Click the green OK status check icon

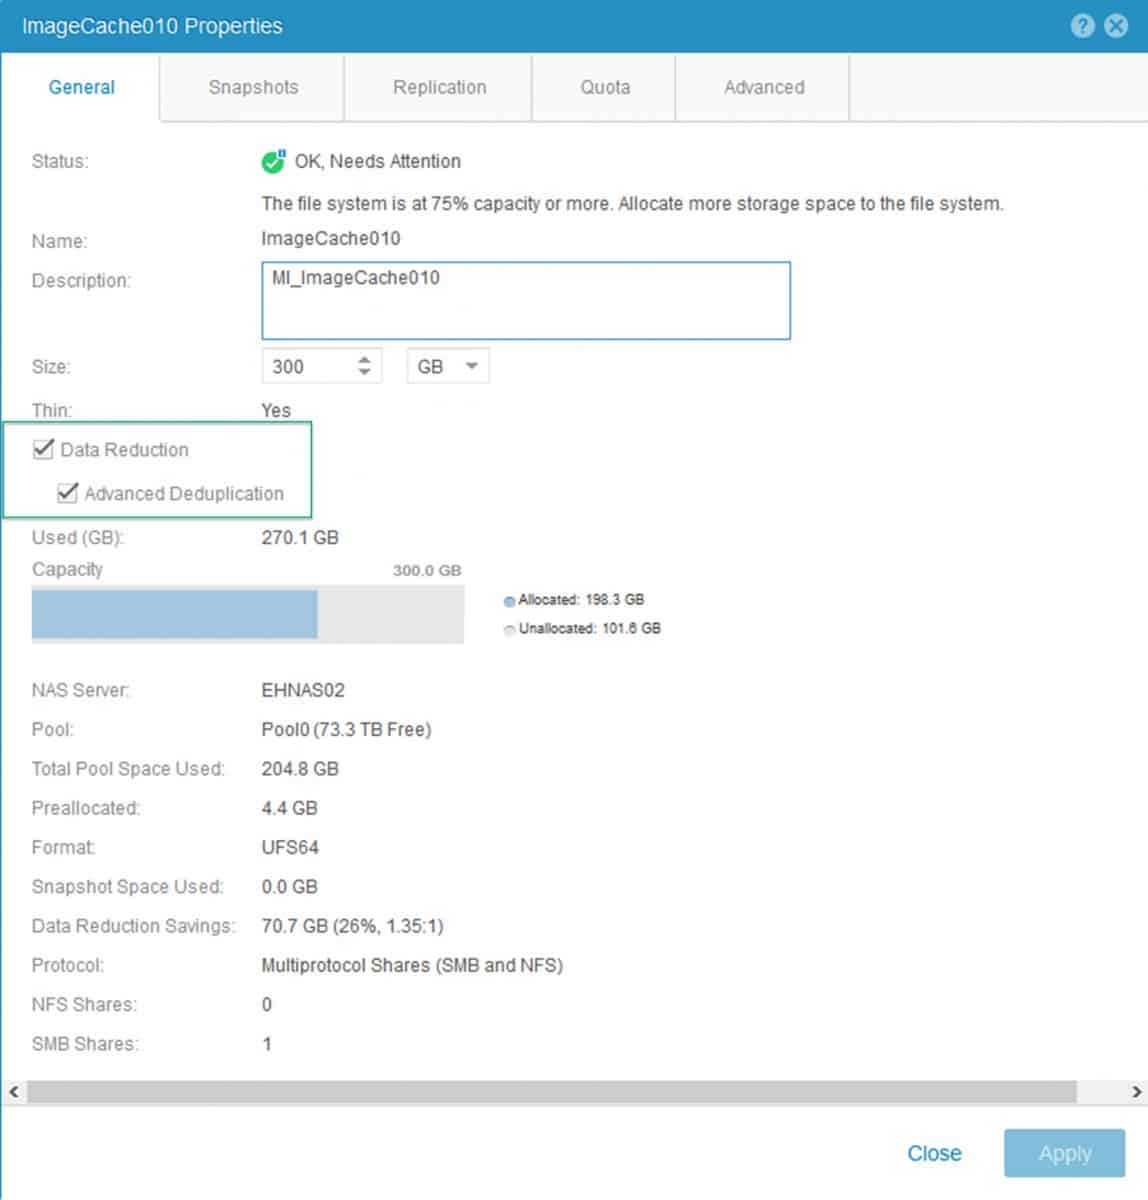[273, 161]
